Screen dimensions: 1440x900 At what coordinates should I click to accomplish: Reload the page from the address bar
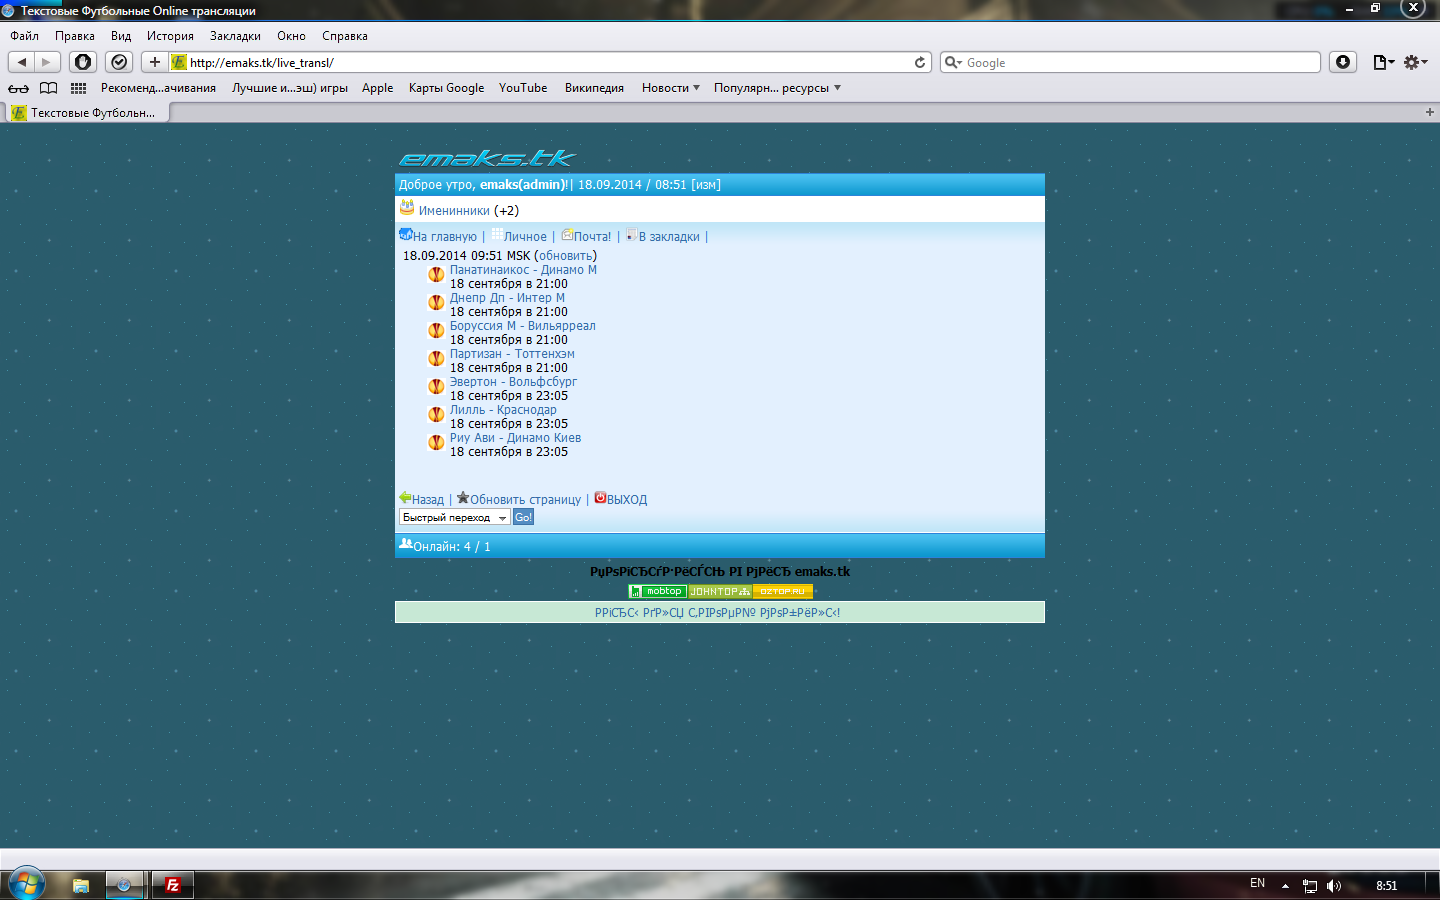pyautogui.click(x=920, y=62)
